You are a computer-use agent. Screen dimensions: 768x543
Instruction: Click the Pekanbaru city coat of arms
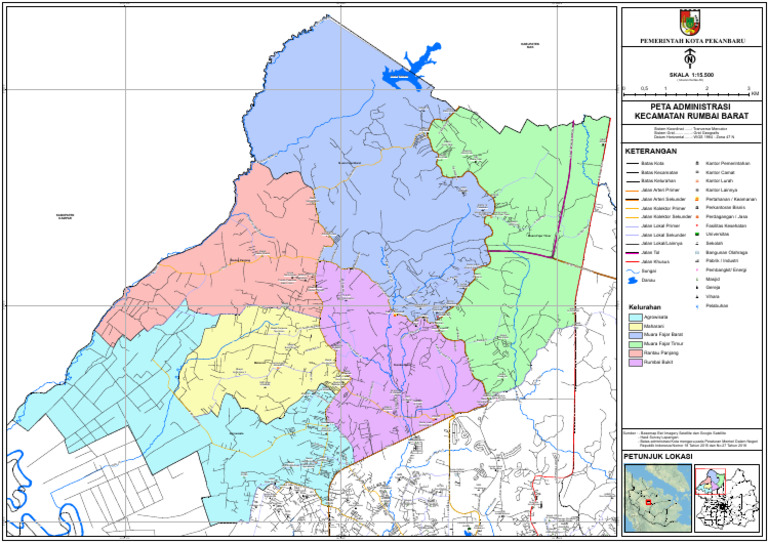pos(690,22)
